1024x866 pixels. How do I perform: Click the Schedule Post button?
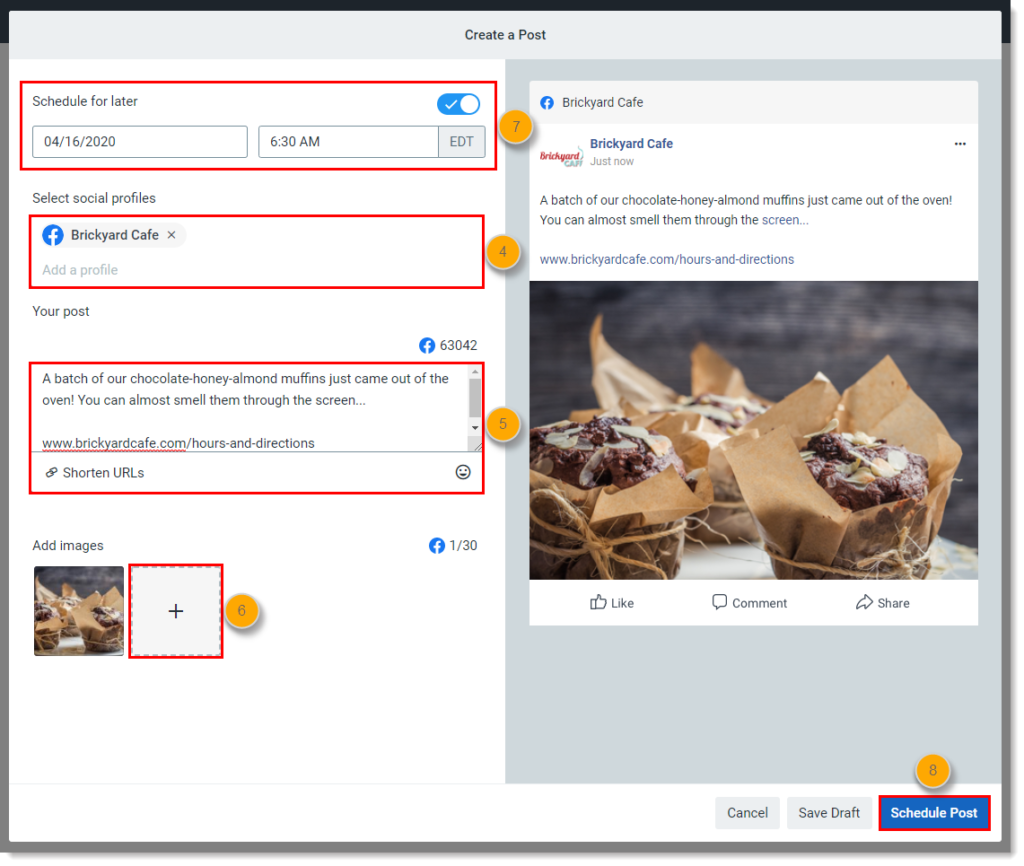pyautogui.click(x=933, y=813)
